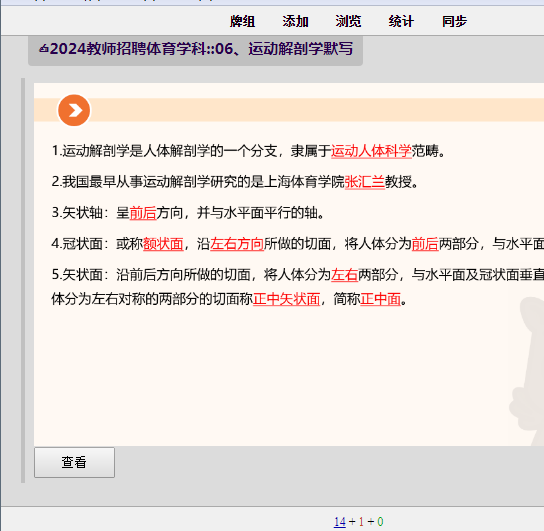Click 同步 to sync the collection
This screenshot has width=544, height=531.
[x=454, y=22]
